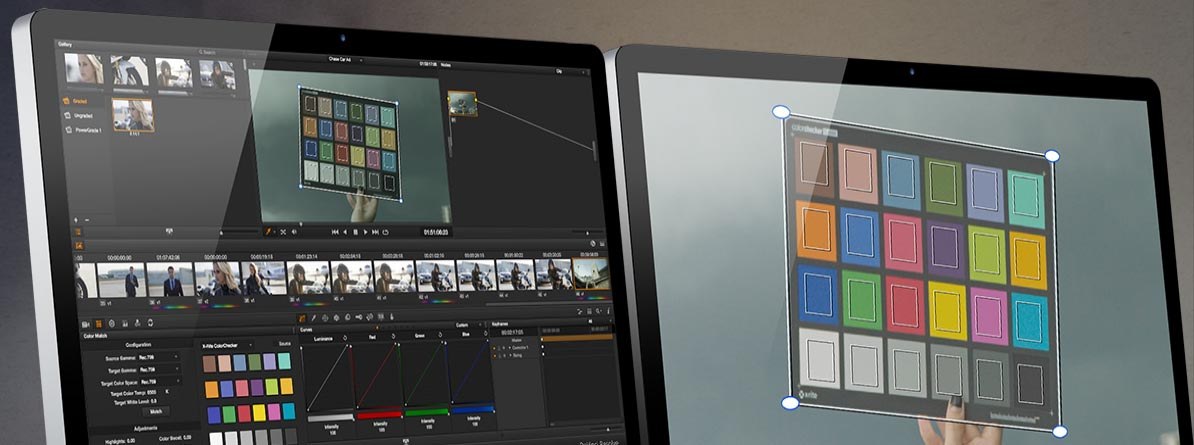Select the Curves palette icon in toolbar

click(302, 318)
